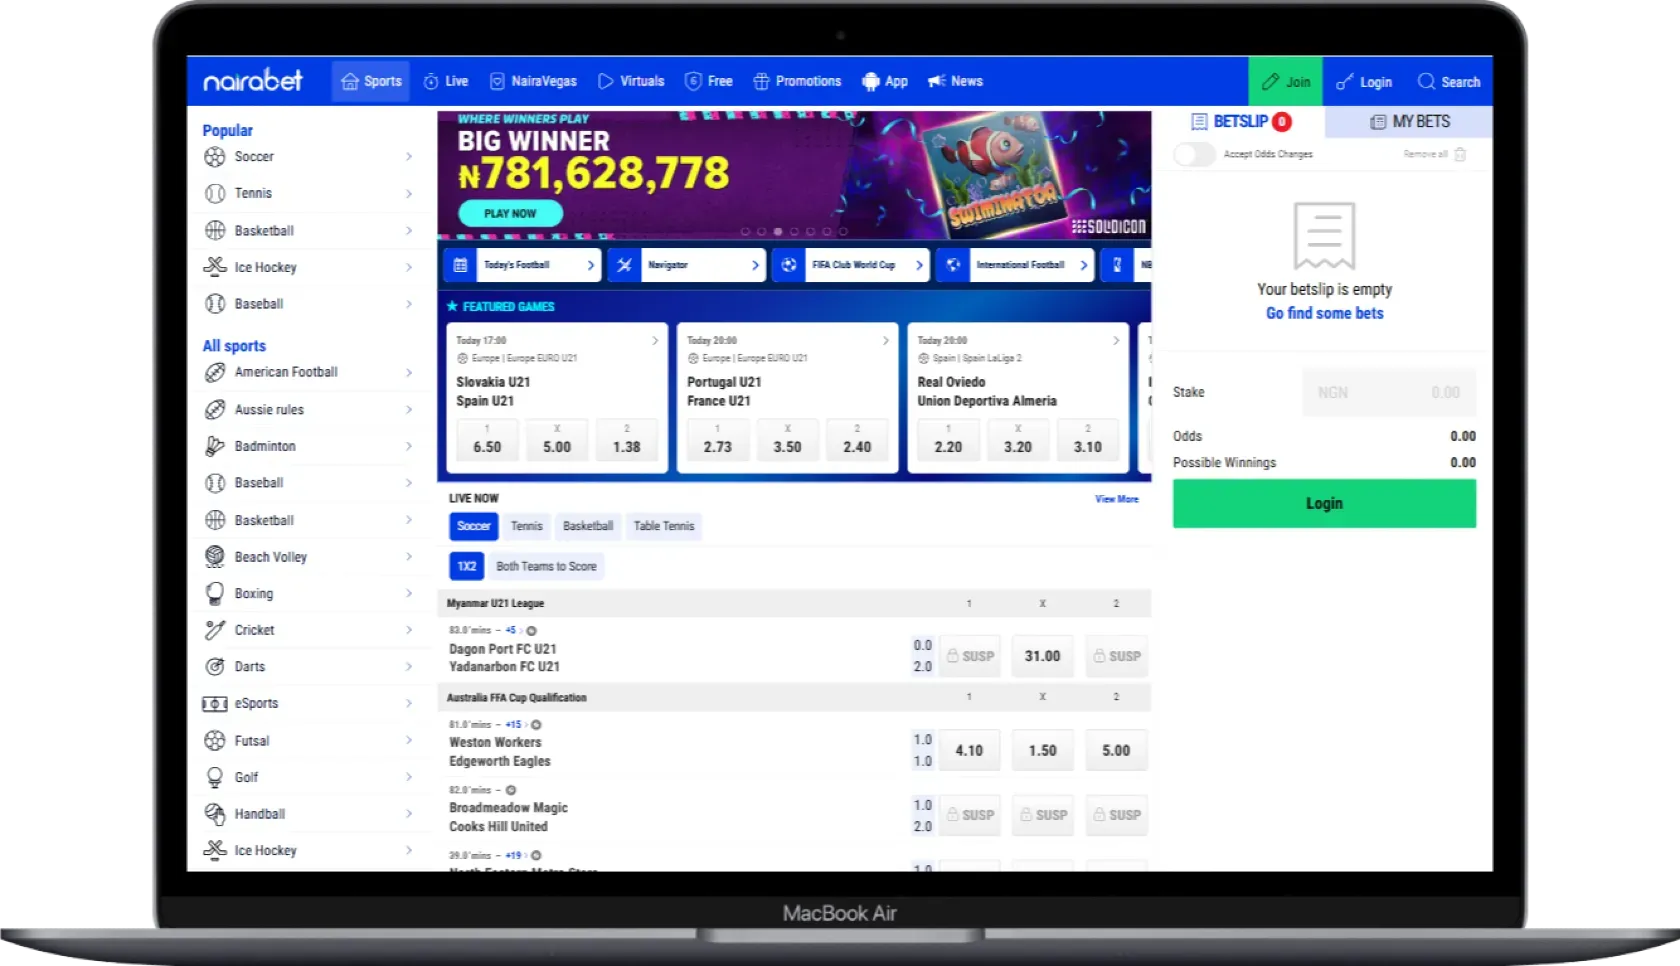Select odds 2.20 for Real Oviedo
This screenshot has height=966, width=1680.
(x=948, y=441)
